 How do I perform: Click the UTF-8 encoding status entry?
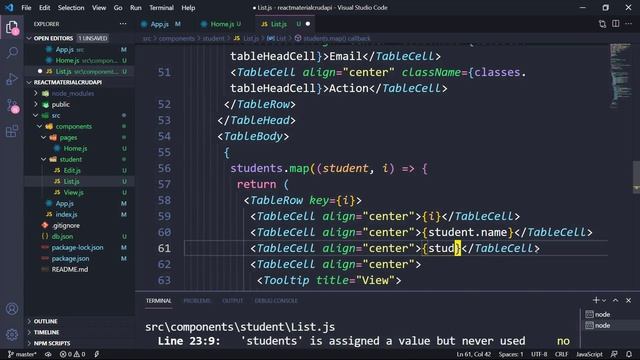539,354
